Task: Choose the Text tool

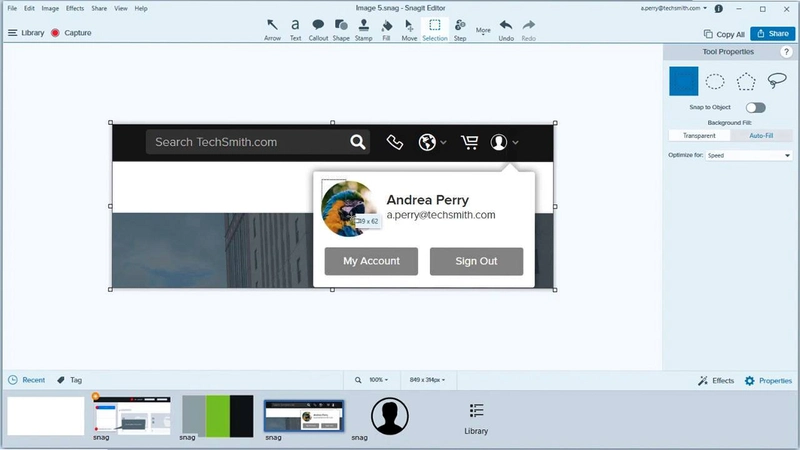Action: 295,30
